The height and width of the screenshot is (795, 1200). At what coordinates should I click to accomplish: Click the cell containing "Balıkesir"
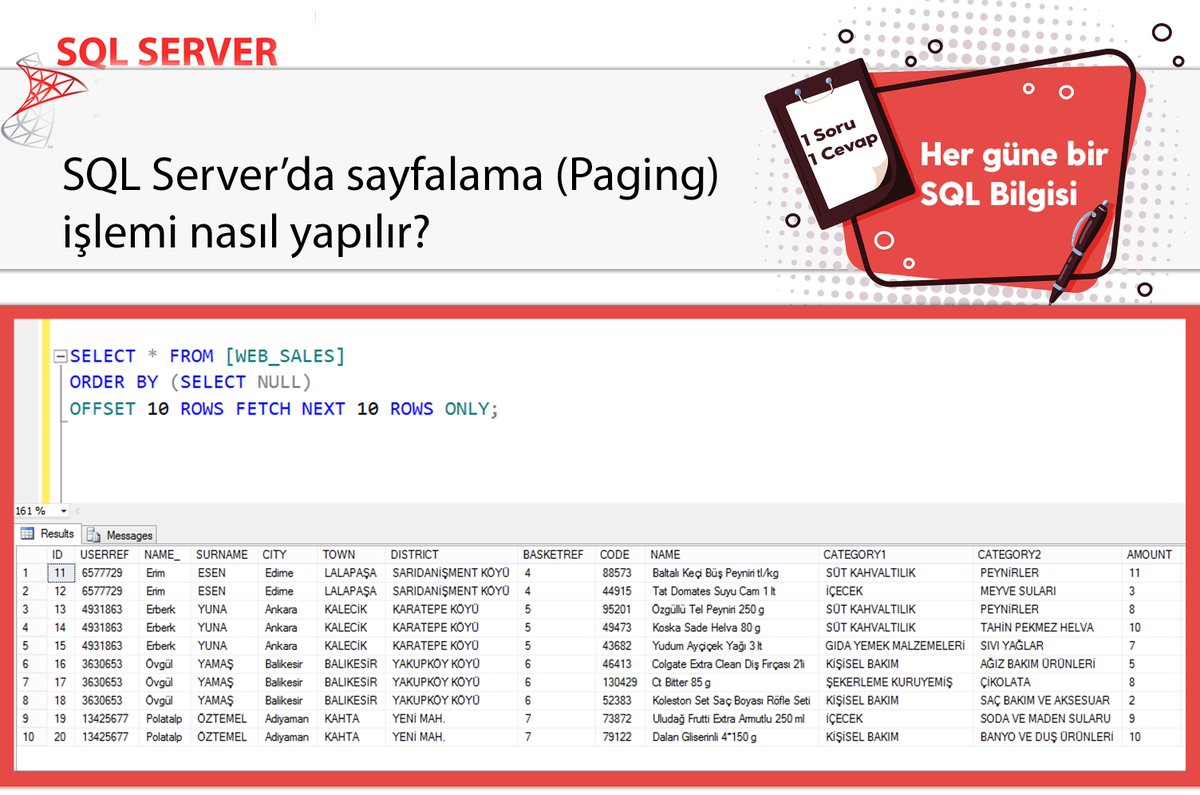[x=282, y=661]
